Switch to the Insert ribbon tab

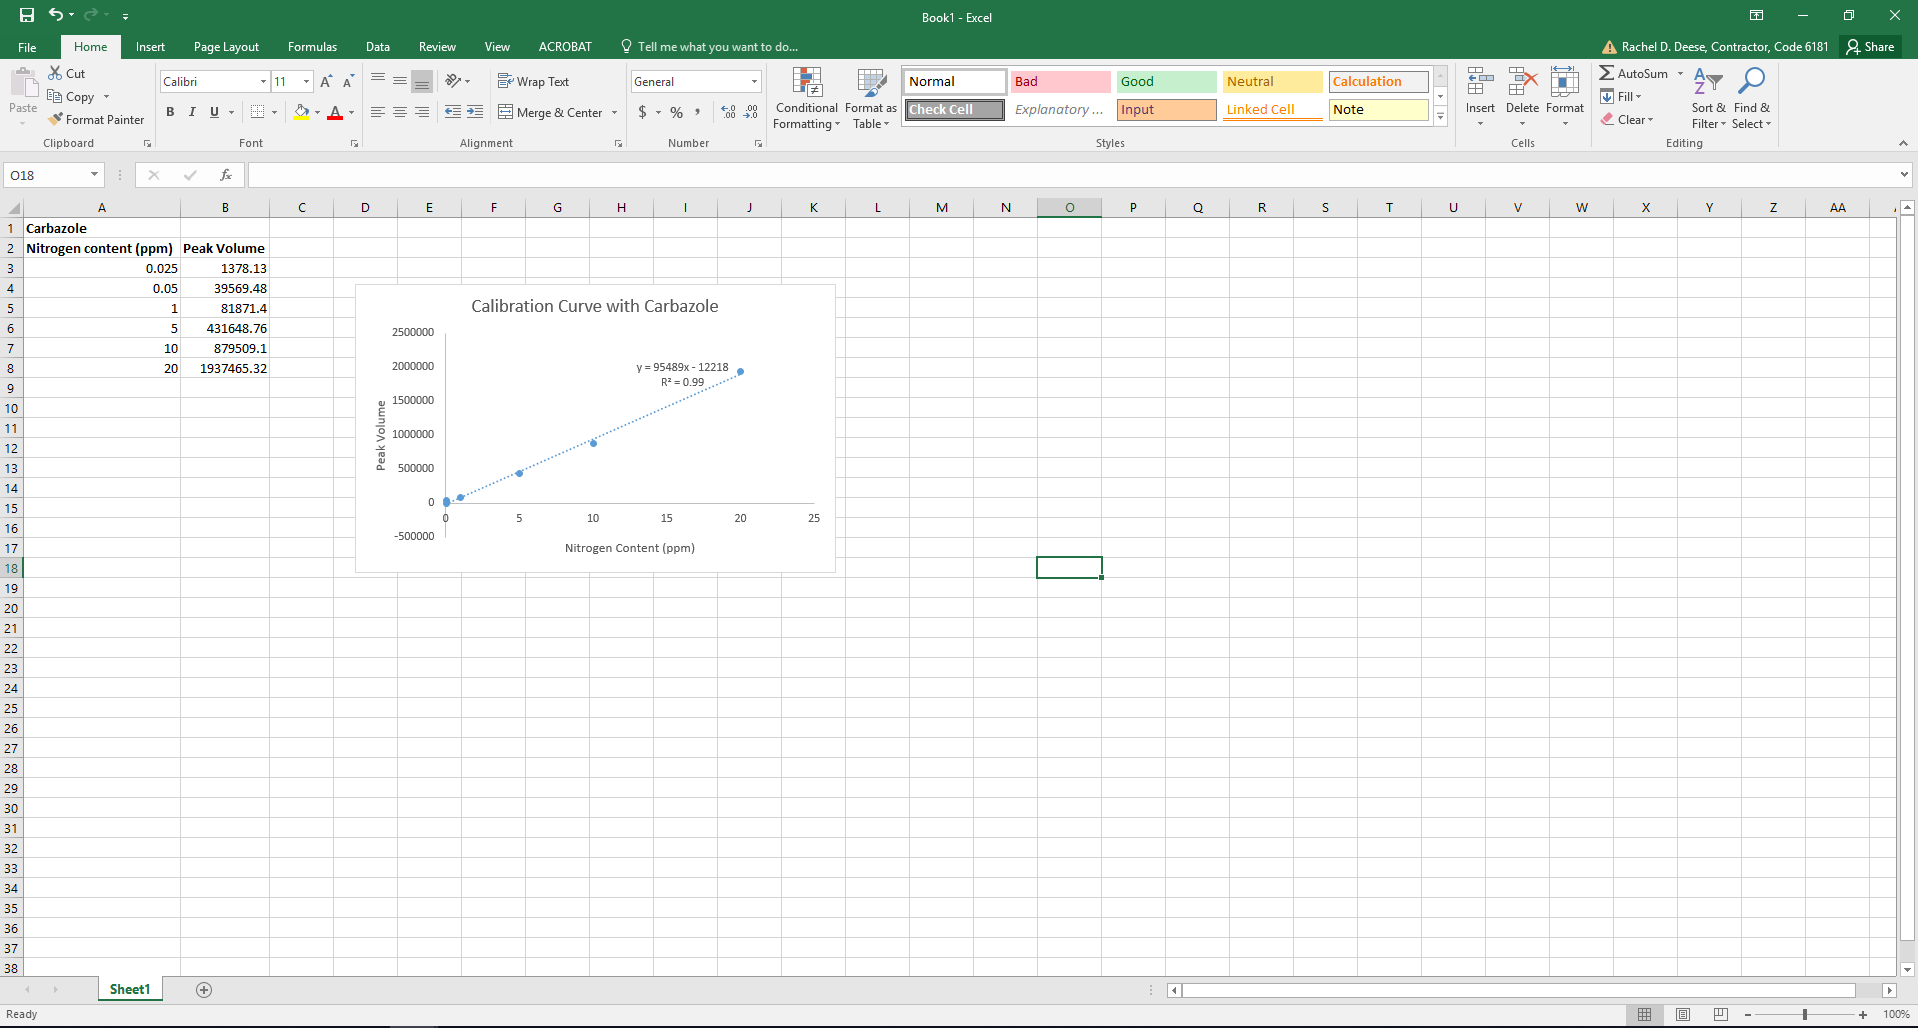(x=150, y=47)
